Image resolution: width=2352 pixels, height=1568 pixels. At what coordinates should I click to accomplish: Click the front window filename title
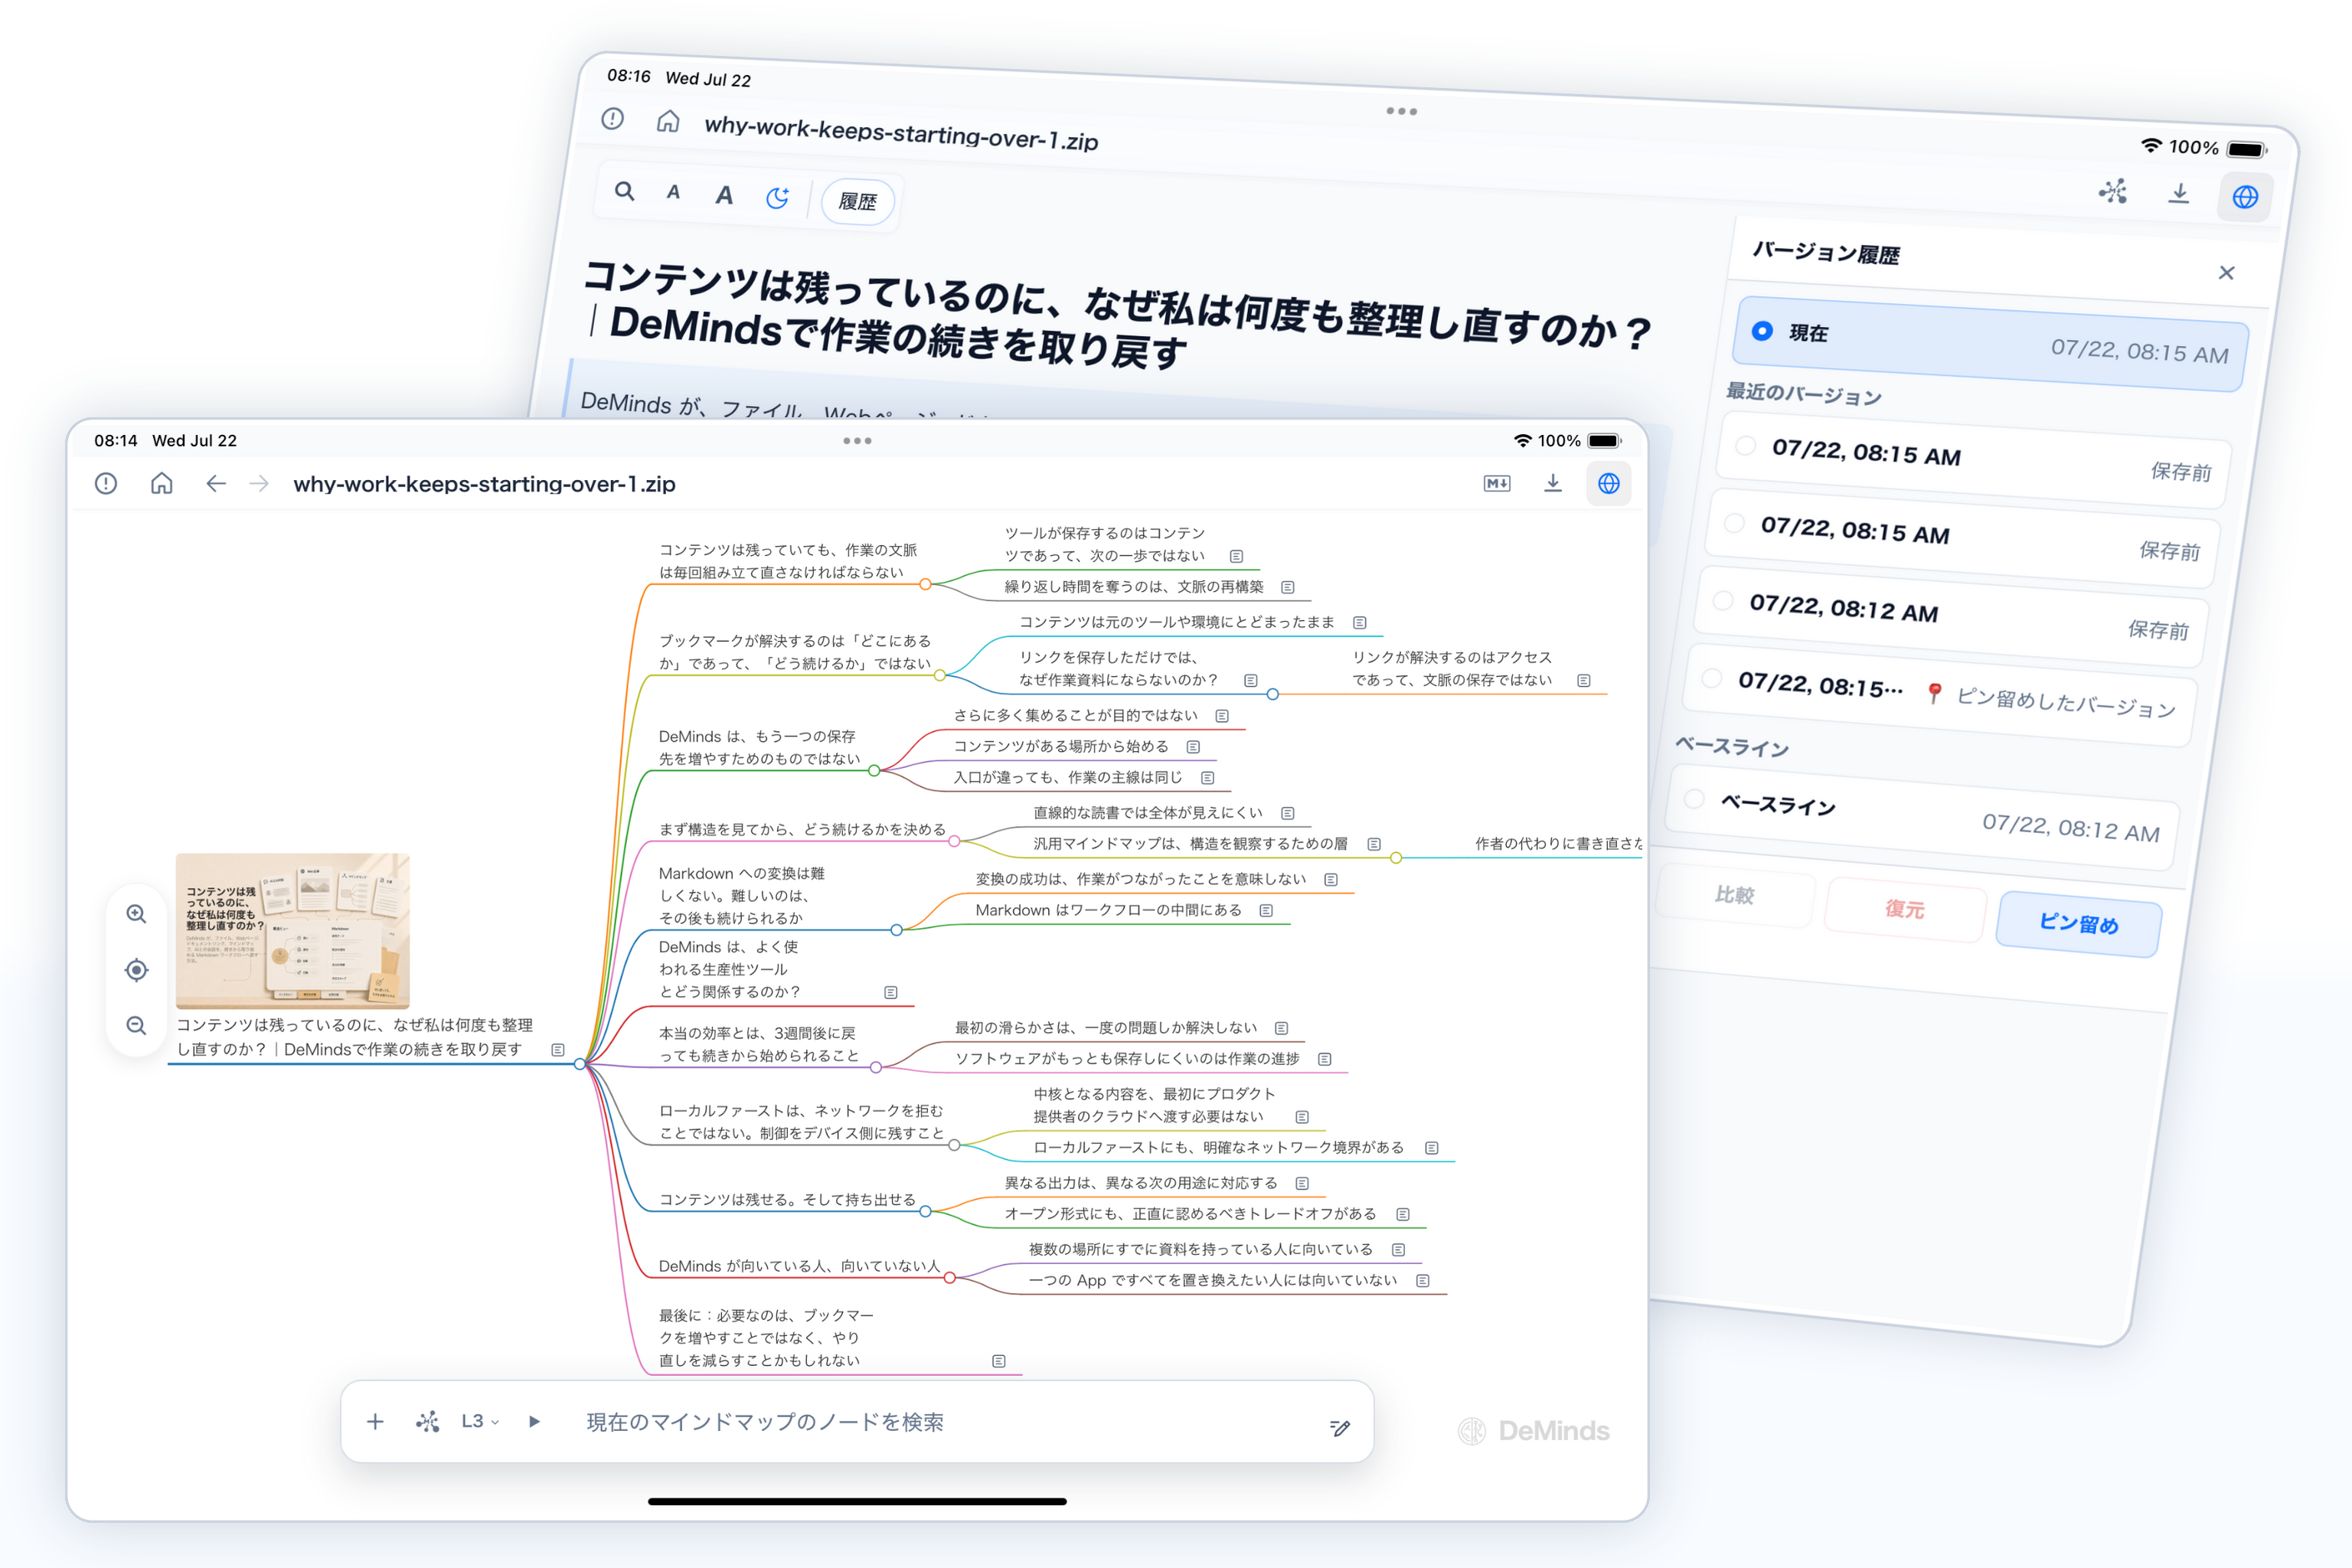[x=484, y=484]
